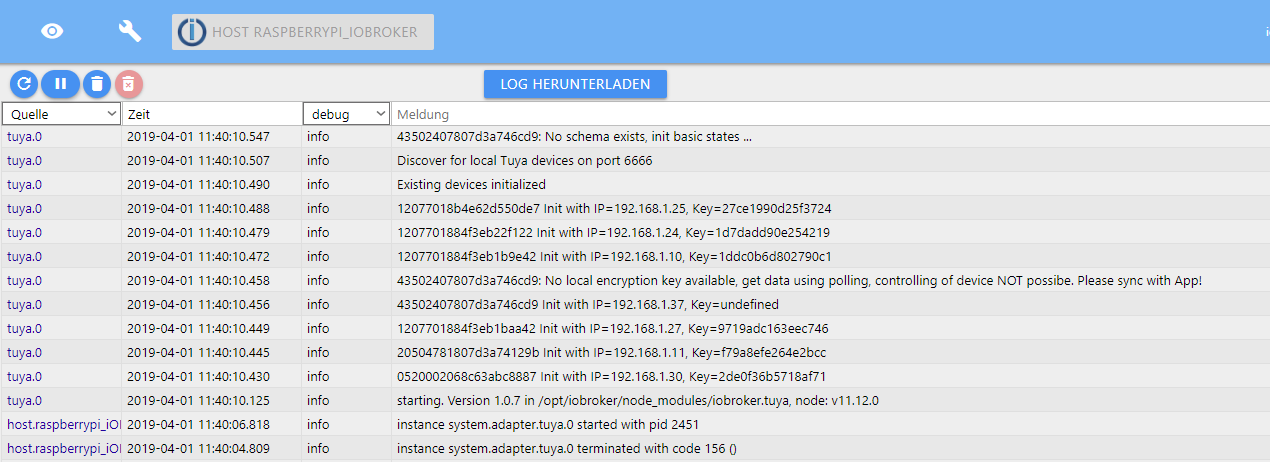The height and width of the screenshot is (462, 1270).
Task: Select message with IP=192.168.1.30
Action: coord(611,376)
